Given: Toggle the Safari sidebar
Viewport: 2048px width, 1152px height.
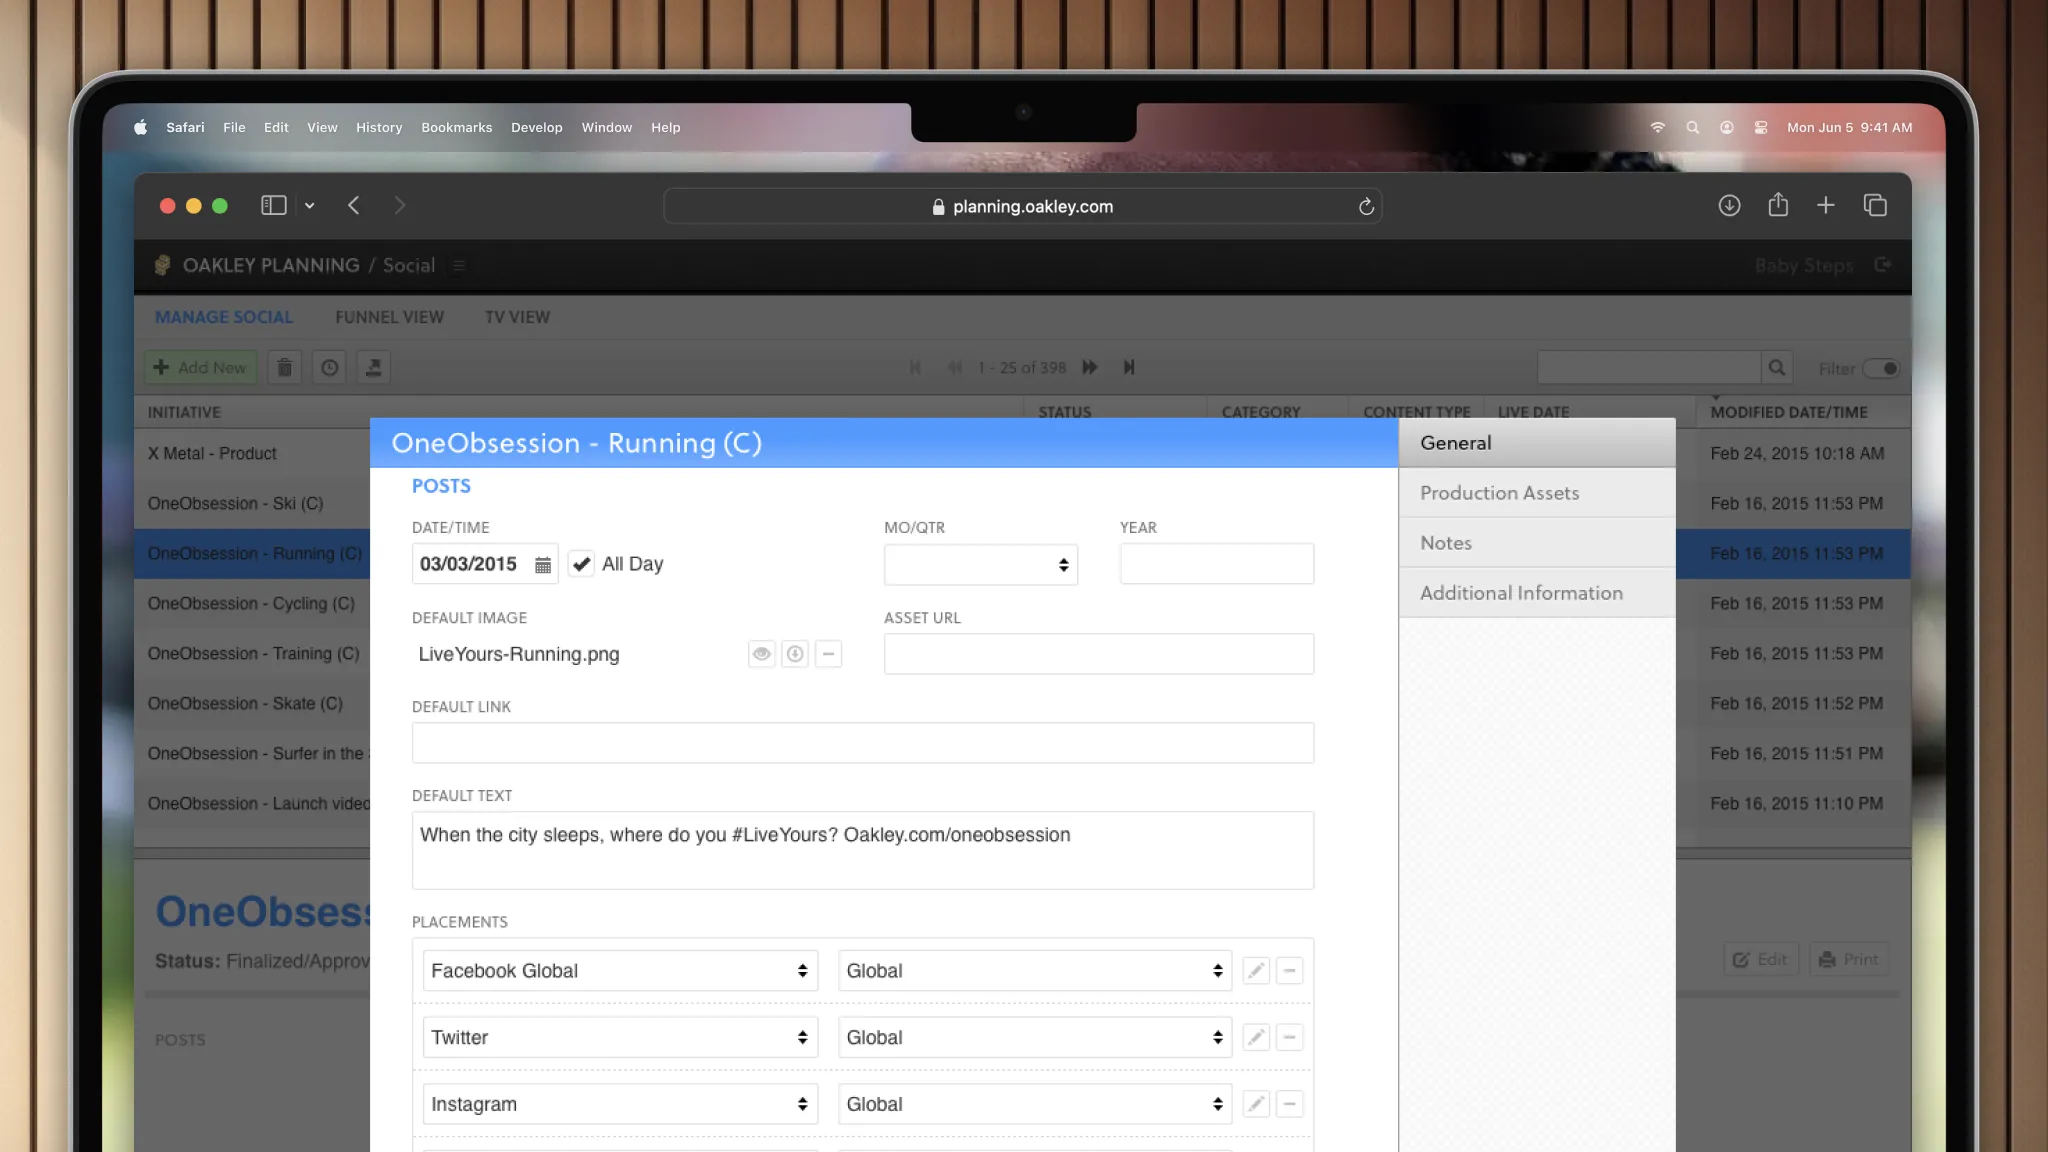Looking at the screenshot, I should coord(274,205).
